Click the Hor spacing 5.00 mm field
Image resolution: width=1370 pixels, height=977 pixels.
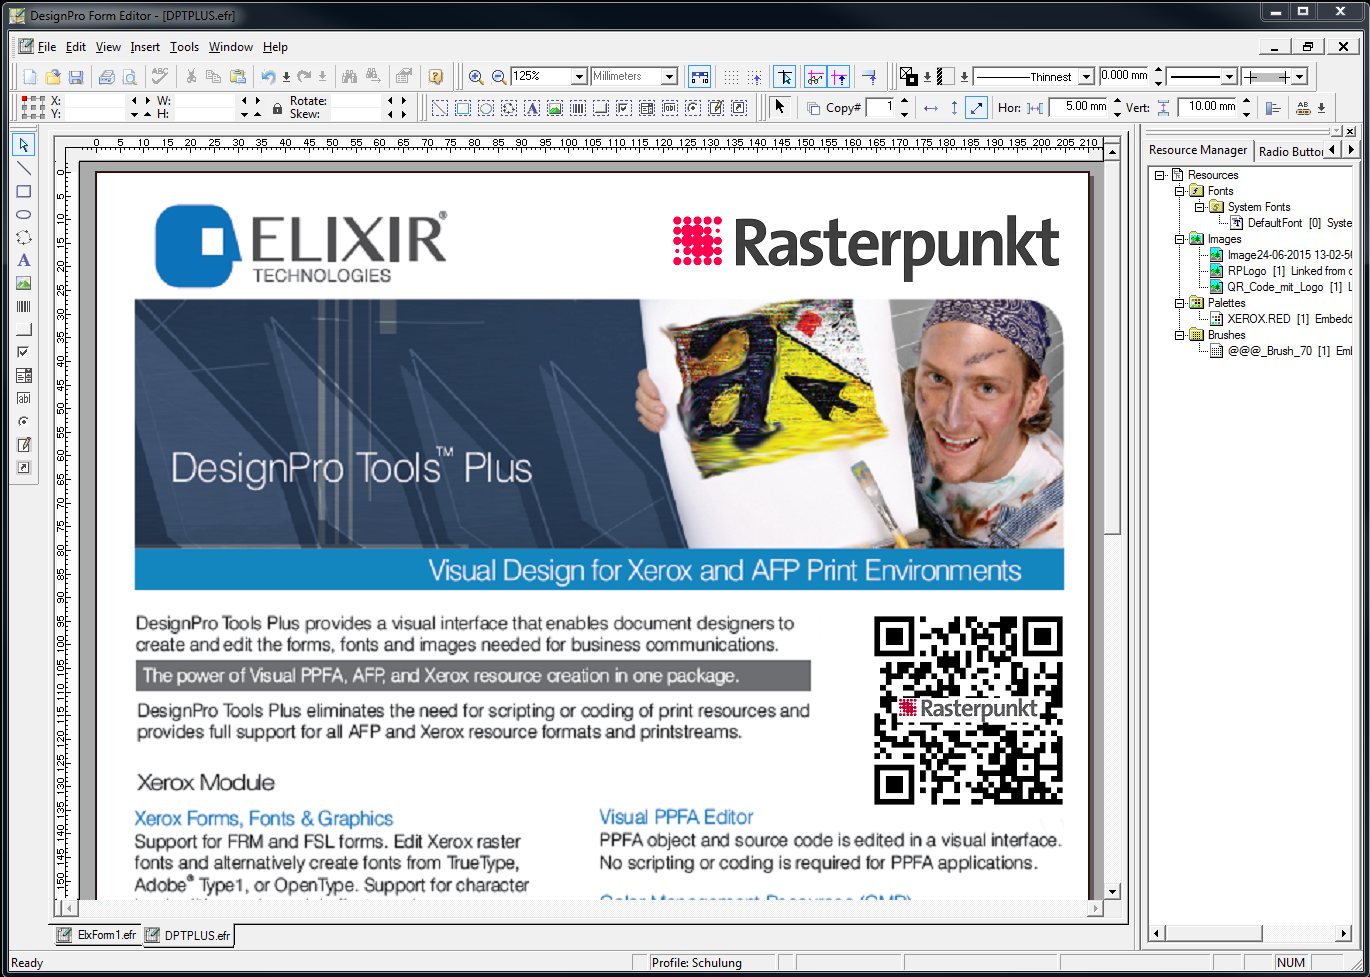pos(1078,107)
